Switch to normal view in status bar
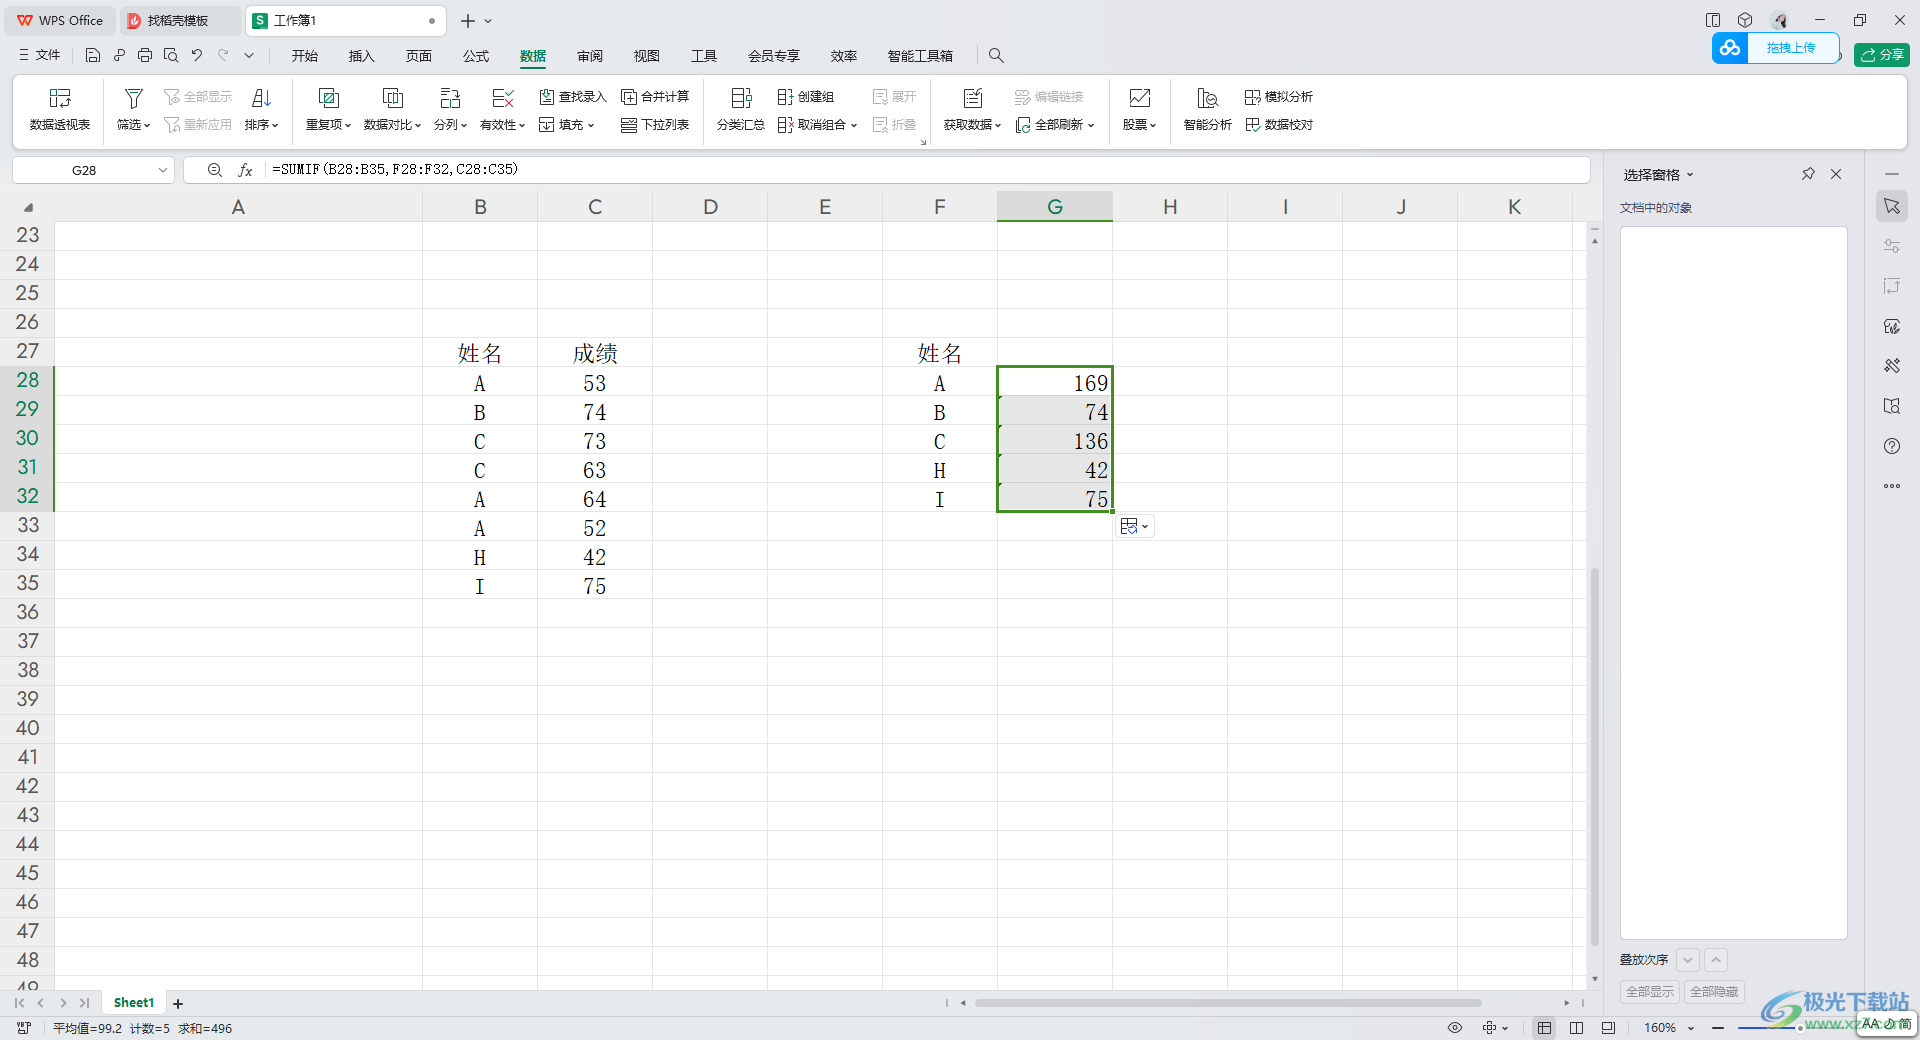Image resolution: width=1920 pixels, height=1040 pixels. pos(1545,1028)
